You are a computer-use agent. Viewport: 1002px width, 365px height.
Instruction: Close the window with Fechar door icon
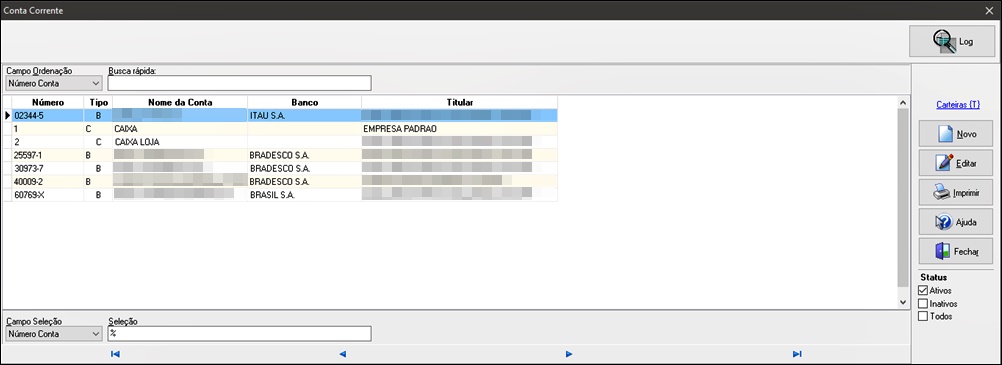[956, 251]
